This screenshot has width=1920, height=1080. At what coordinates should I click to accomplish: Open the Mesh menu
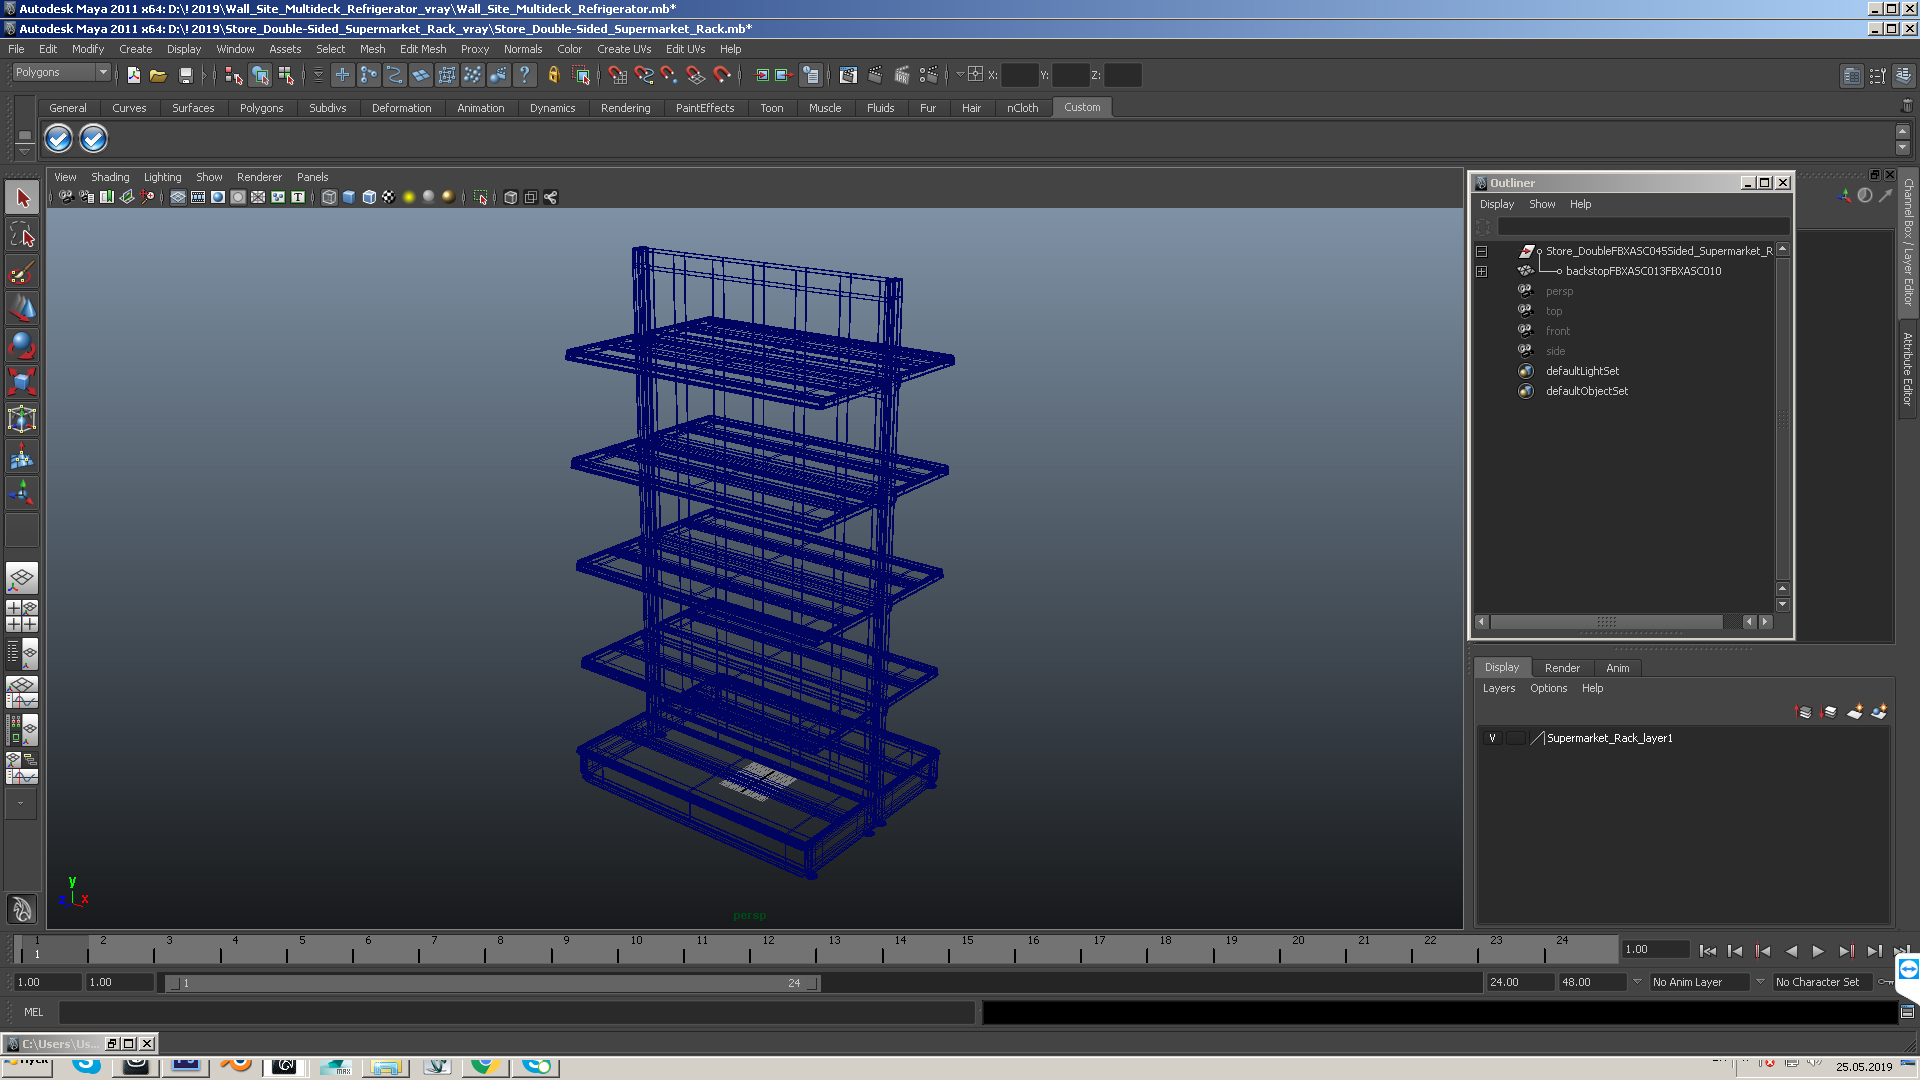click(x=372, y=49)
